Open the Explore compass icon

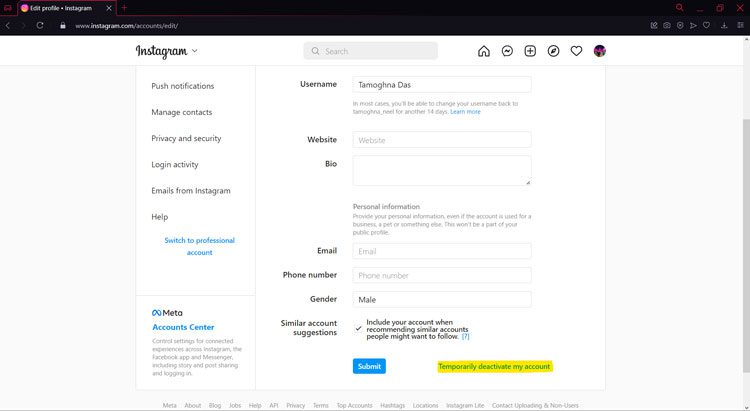pos(553,51)
